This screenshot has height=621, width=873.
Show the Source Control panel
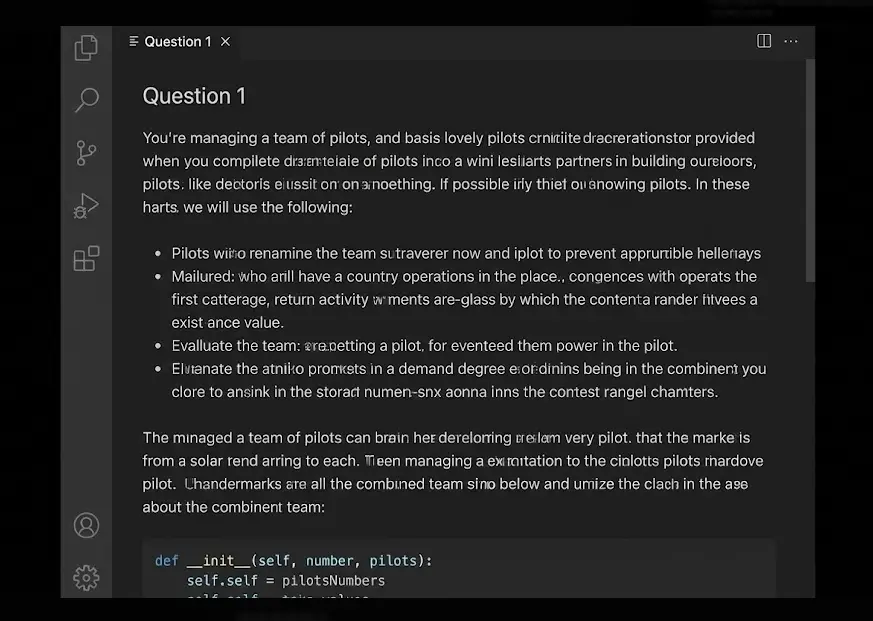(x=87, y=153)
